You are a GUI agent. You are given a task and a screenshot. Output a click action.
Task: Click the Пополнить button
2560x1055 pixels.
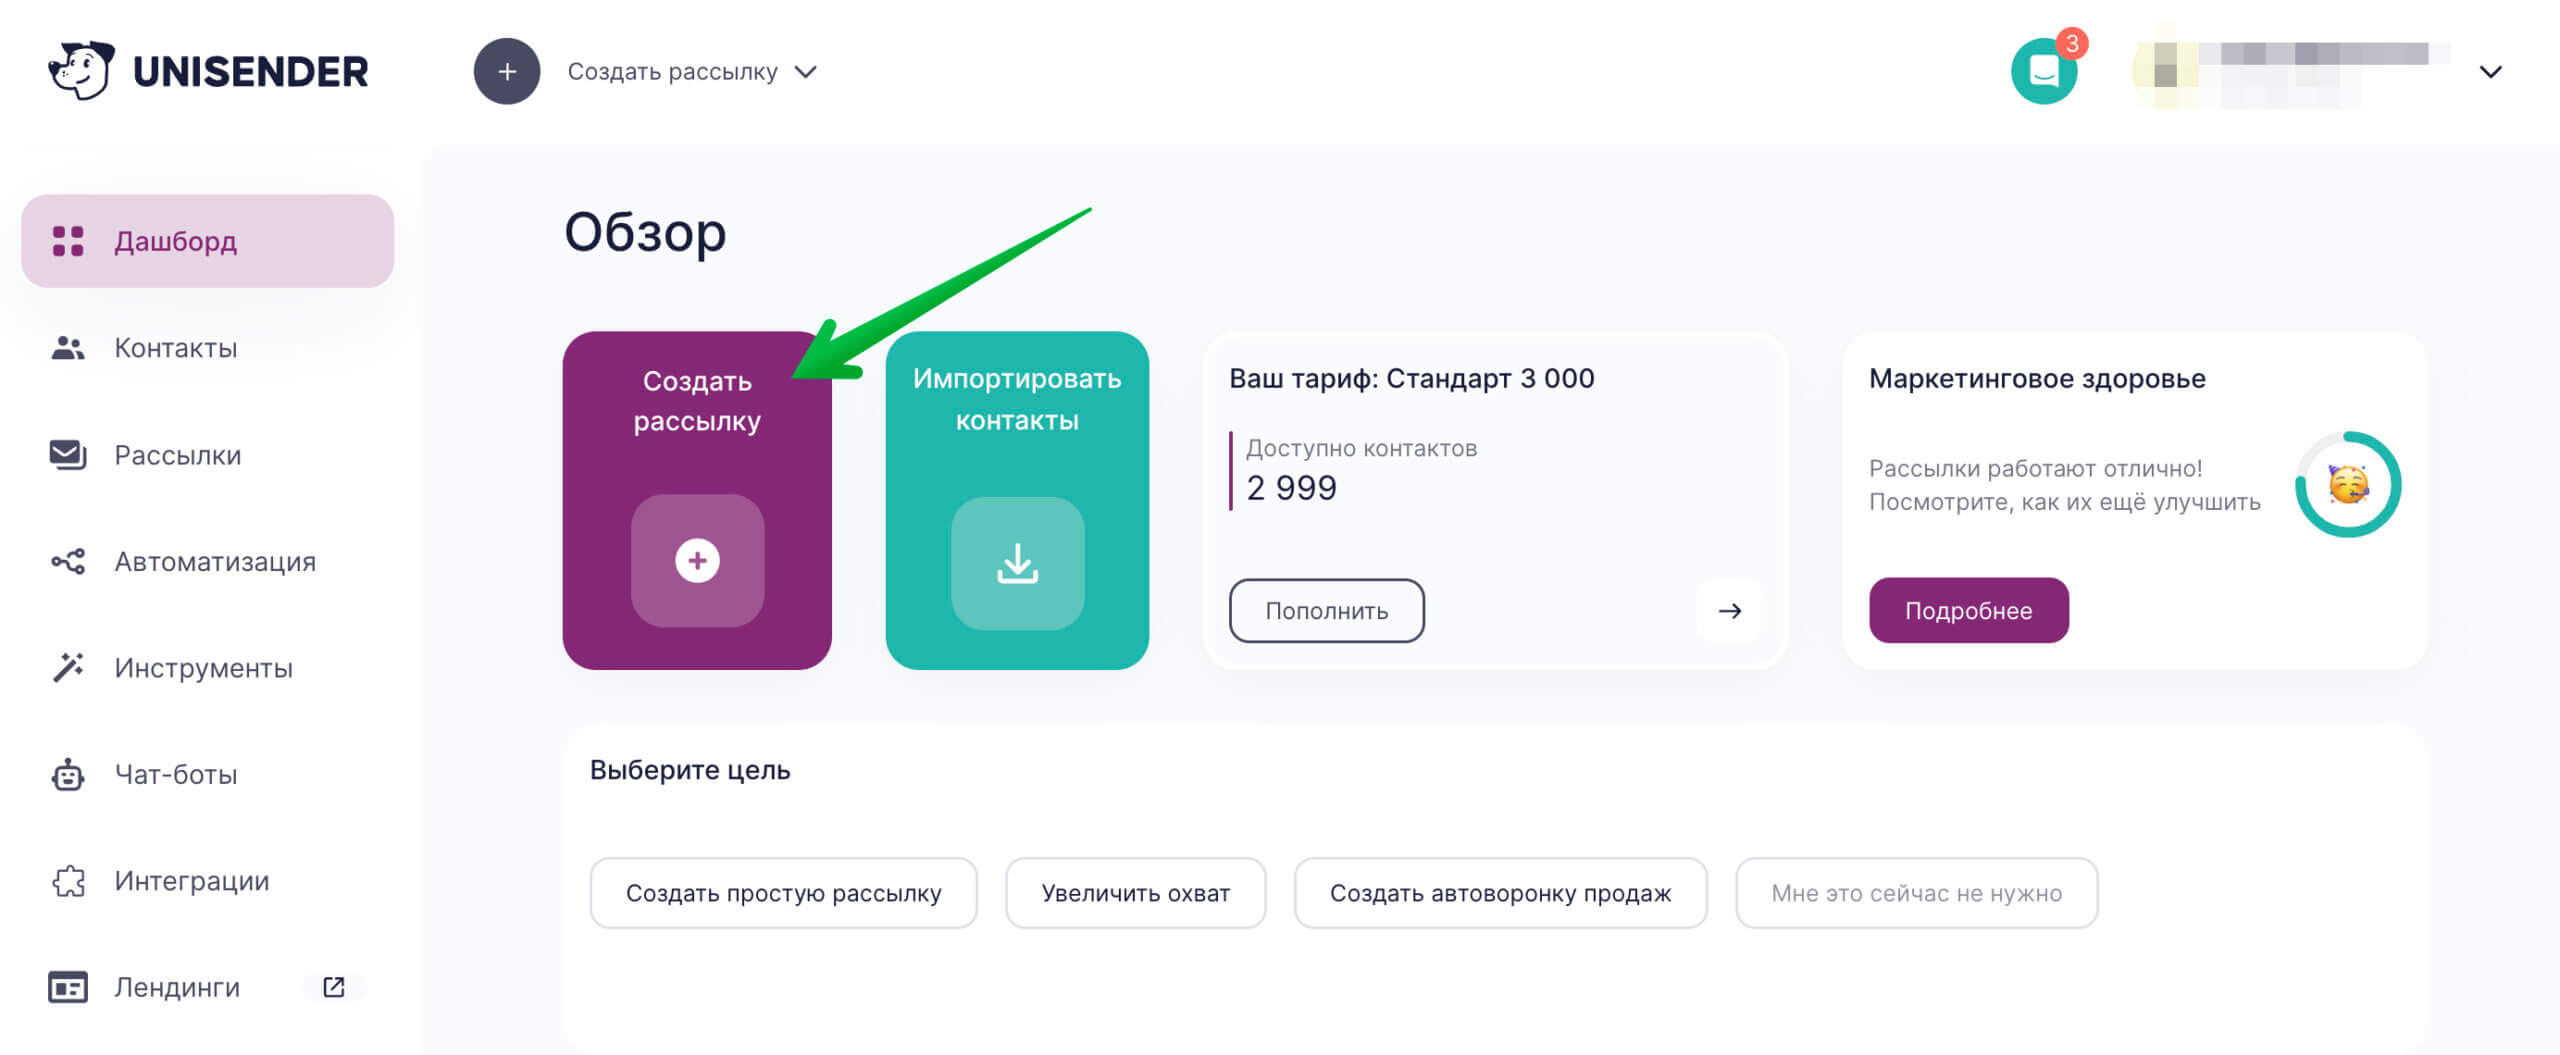tap(1326, 611)
